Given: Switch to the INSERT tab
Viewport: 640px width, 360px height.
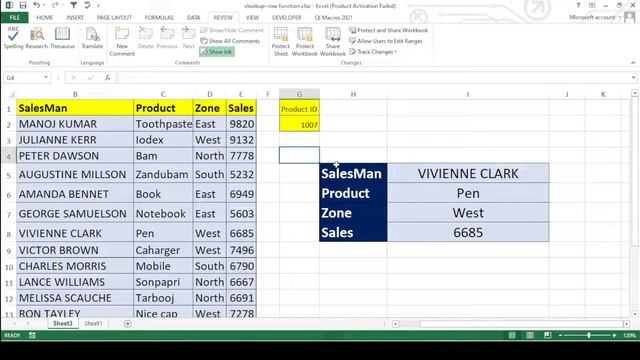Looking at the screenshot, I should click(75, 18).
